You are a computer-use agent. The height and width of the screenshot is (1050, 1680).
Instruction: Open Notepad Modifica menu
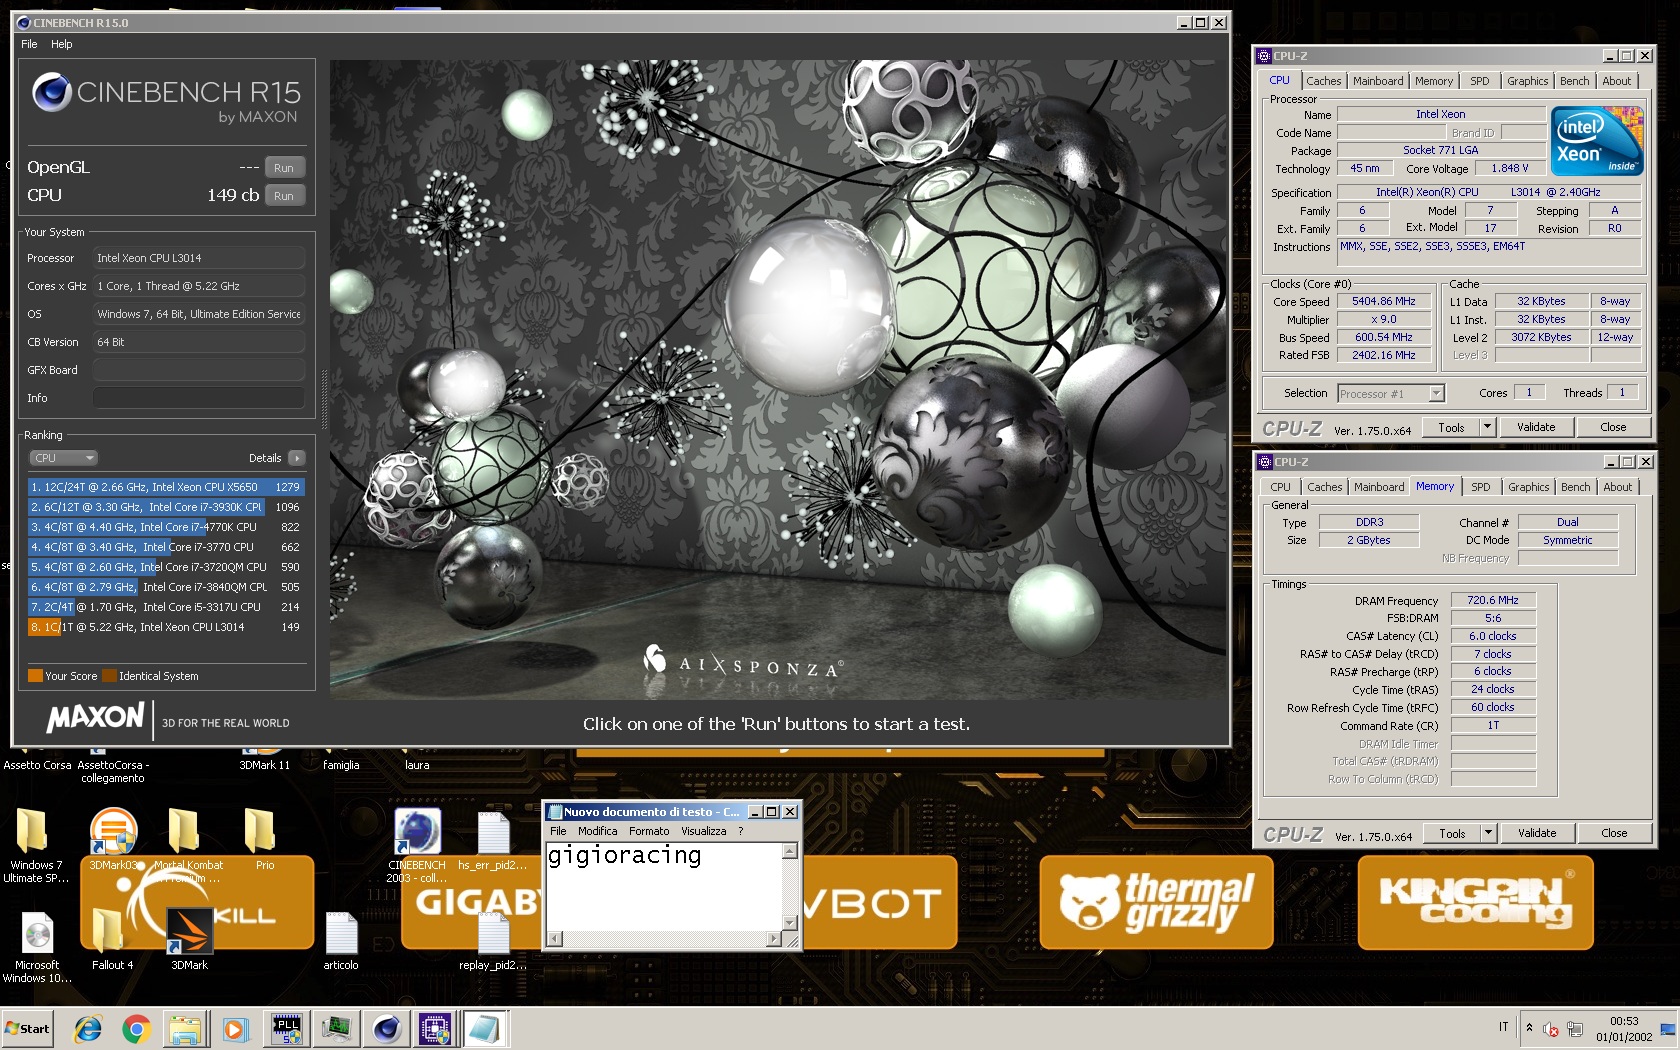coord(598,831)
